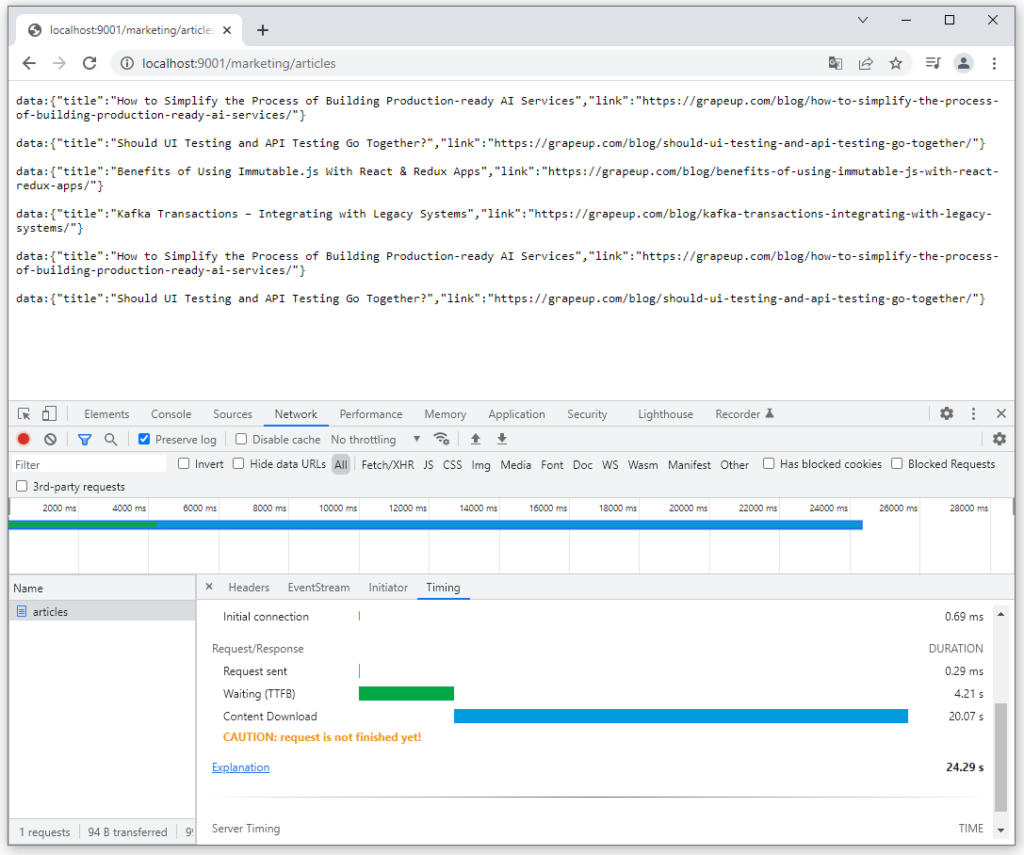Go back to the previous page
Screen dimensions: 1024x855
click(29, 63)
